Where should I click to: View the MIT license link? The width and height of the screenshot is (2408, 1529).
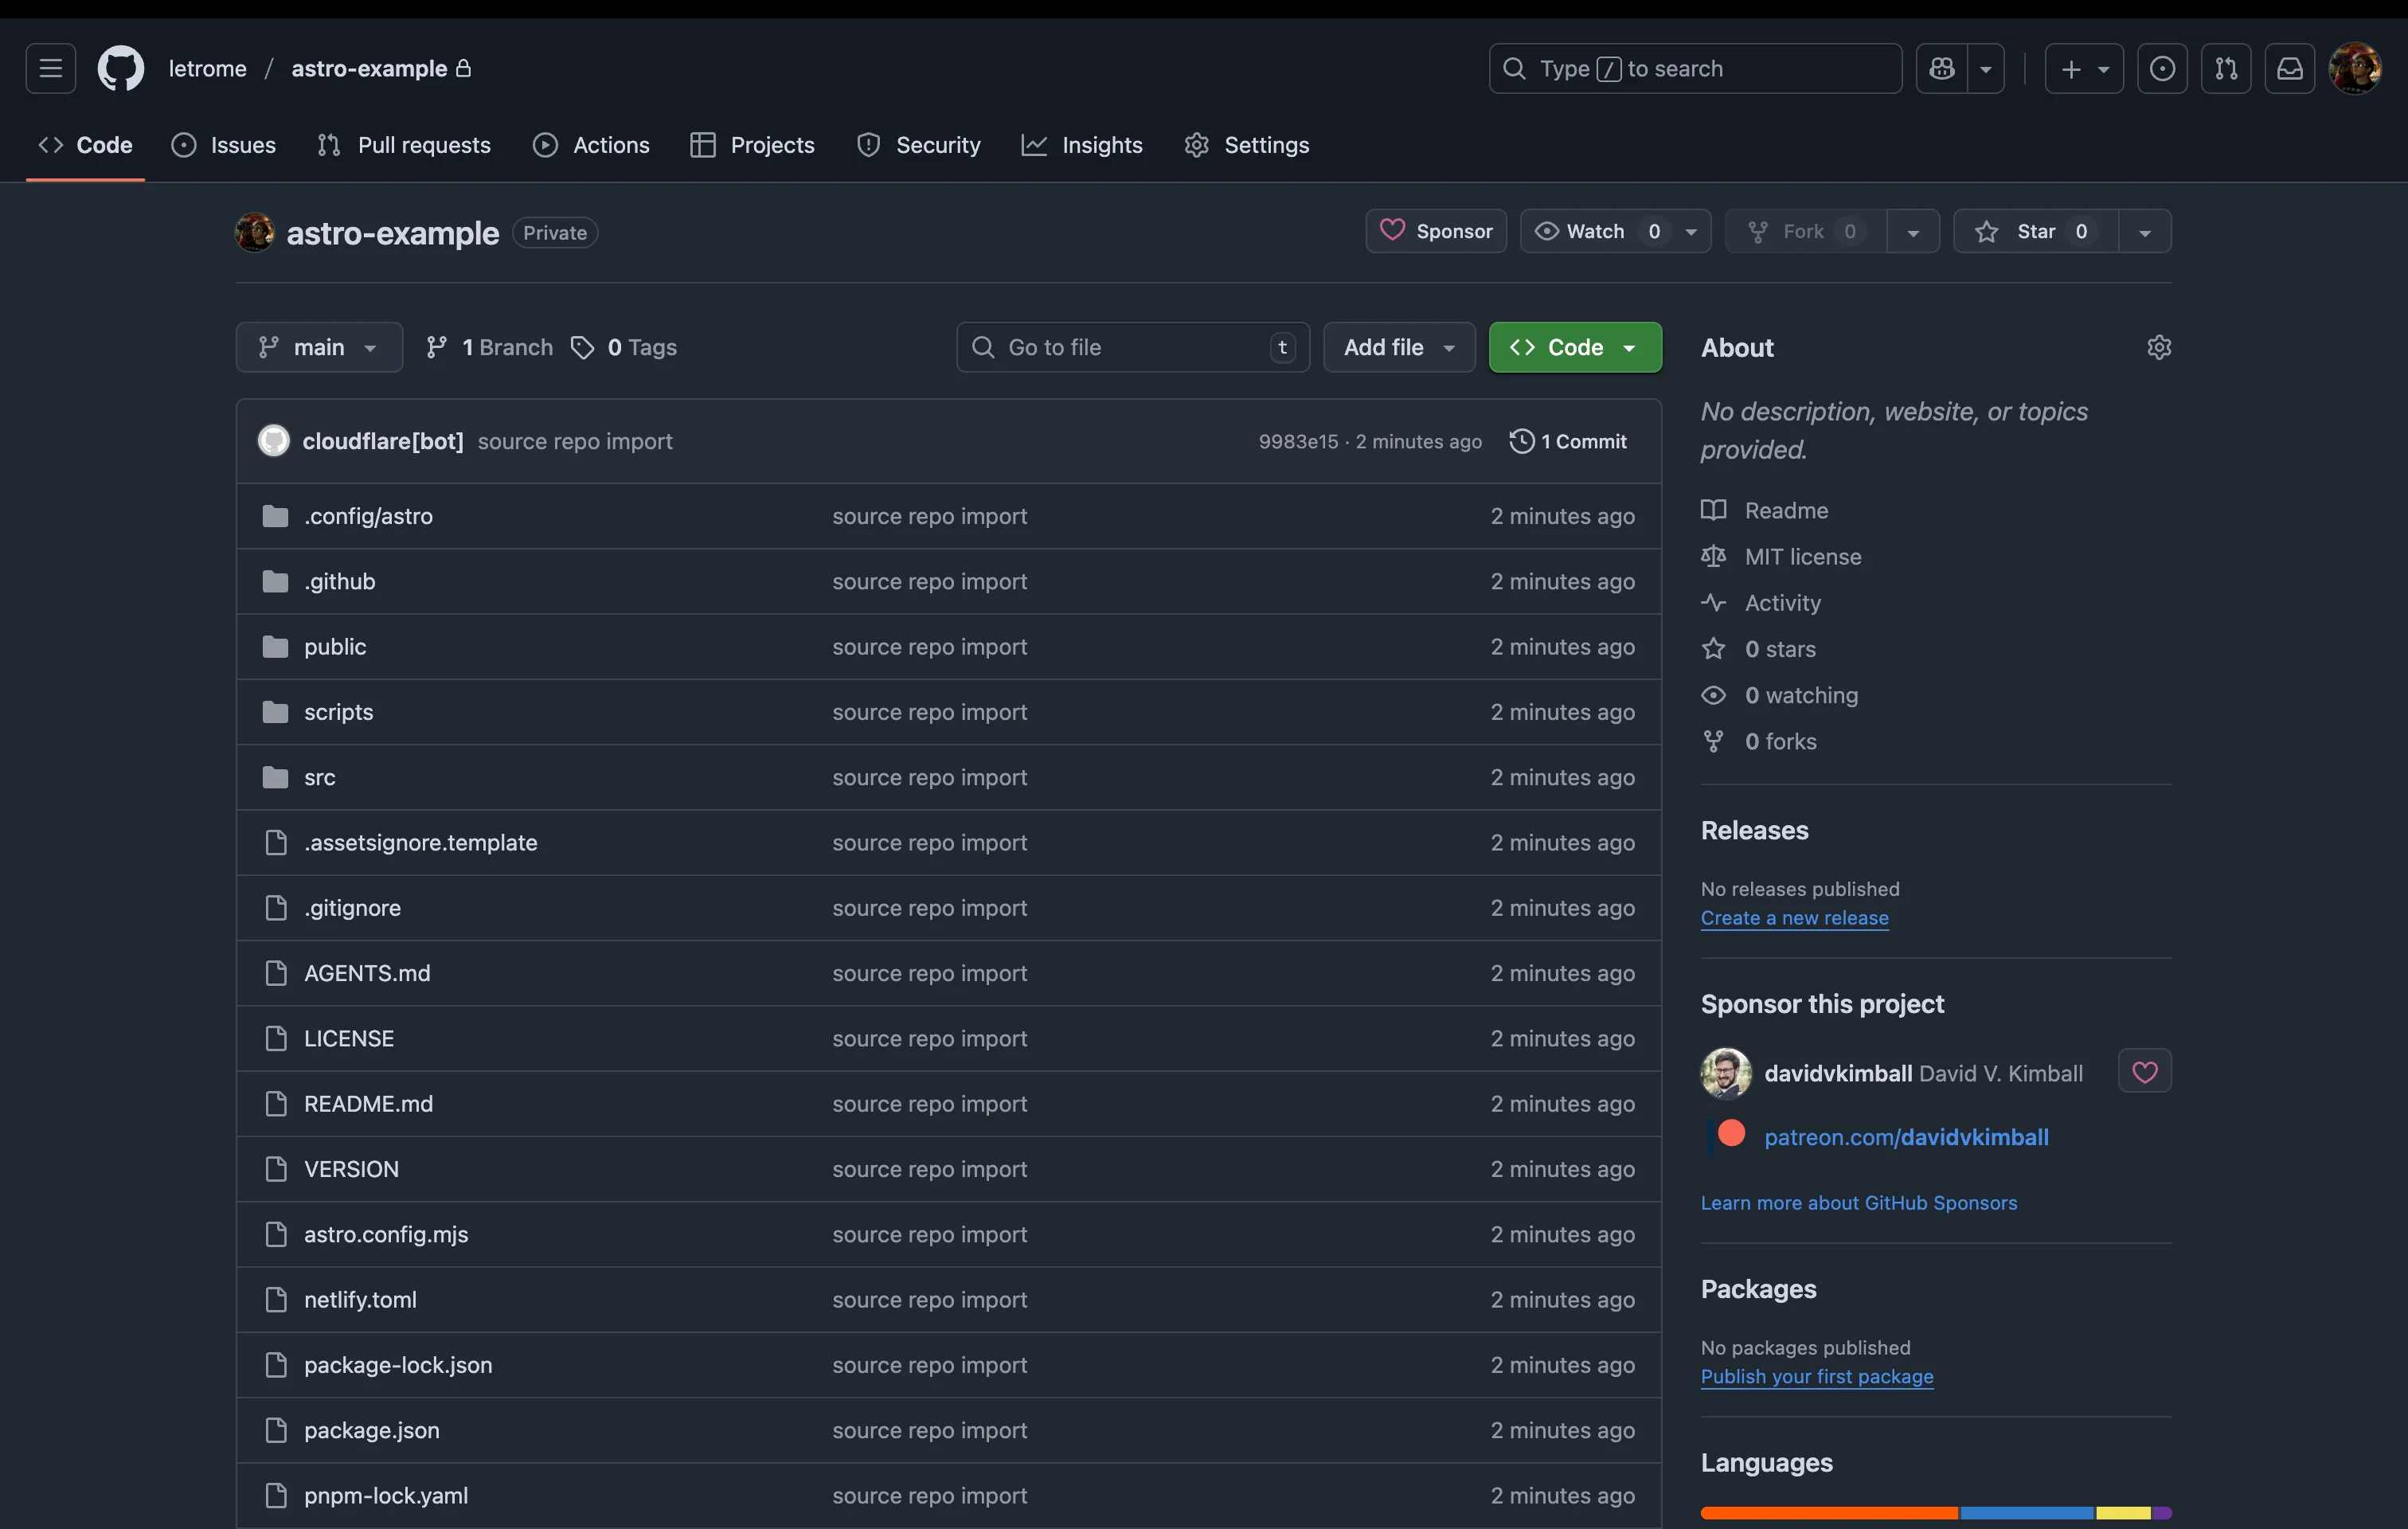coord(1781,556)
